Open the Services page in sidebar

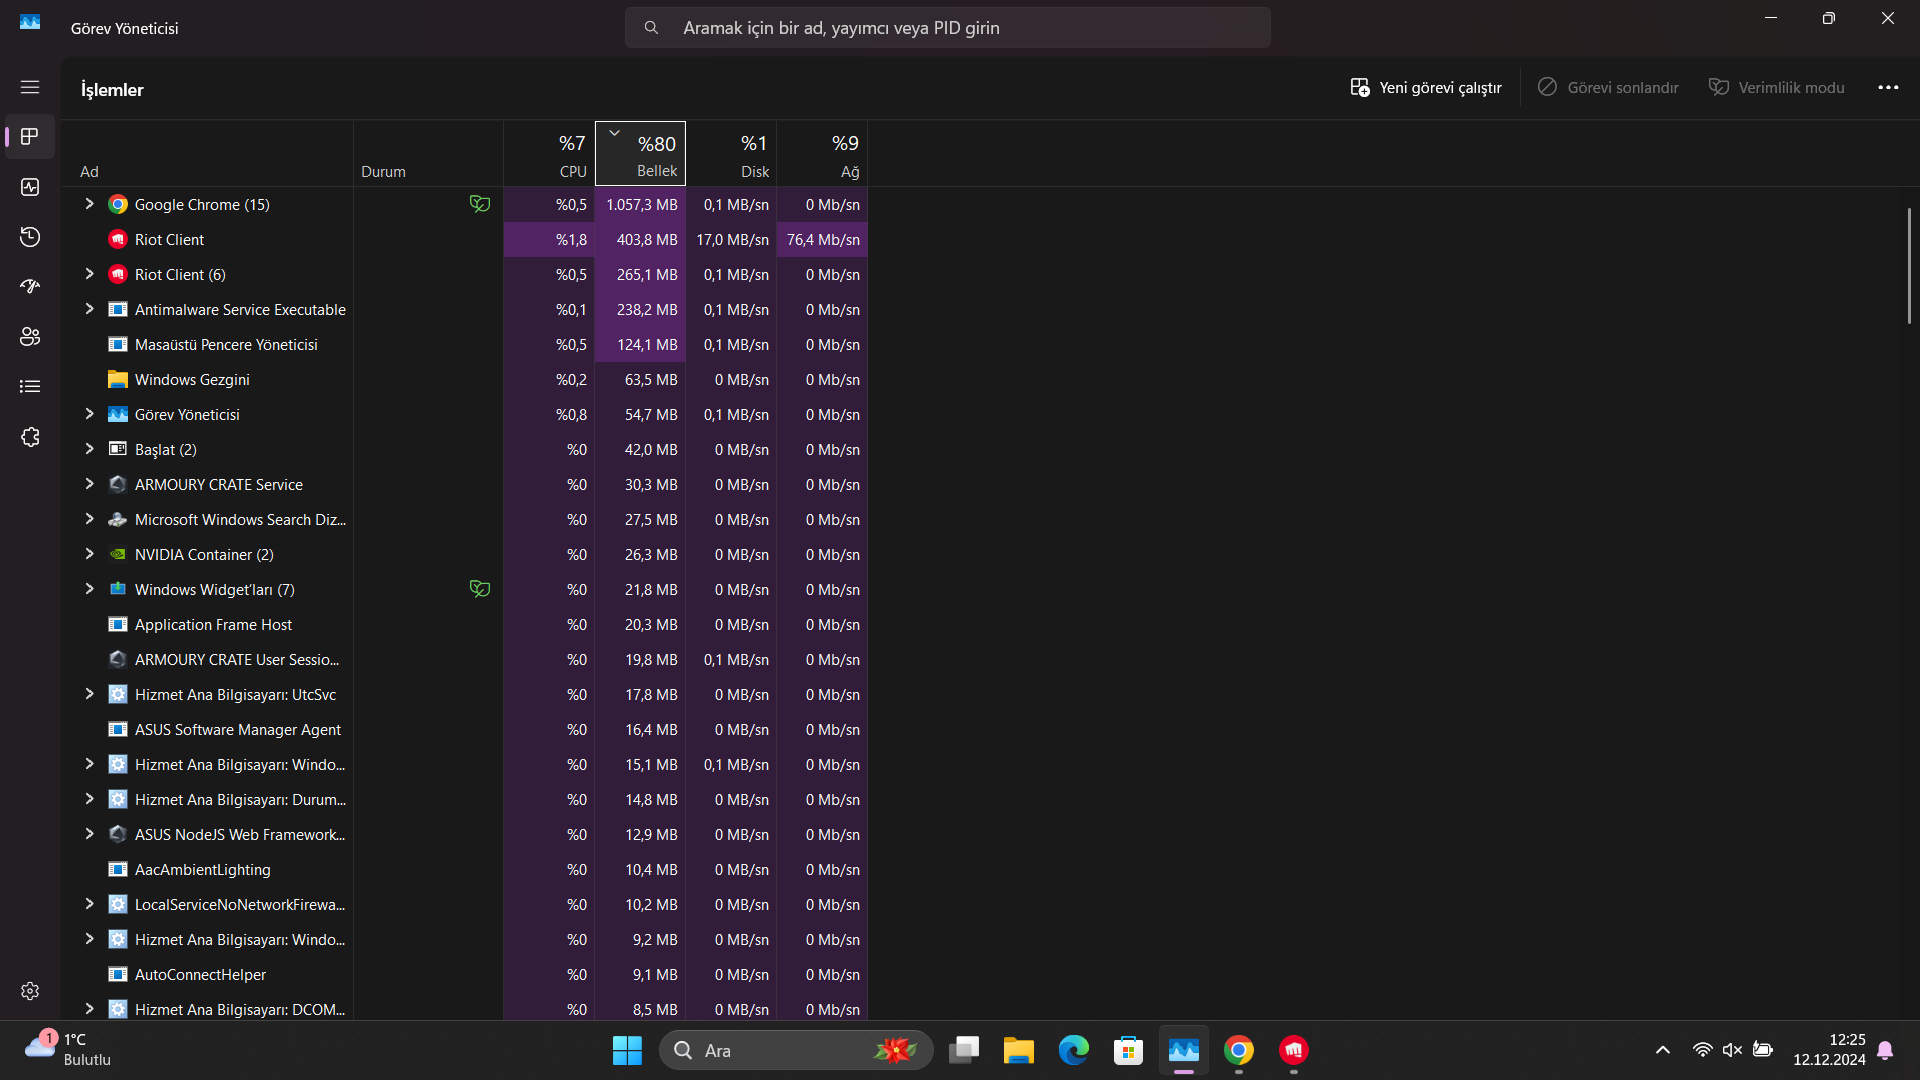click(x=30, y=437)
